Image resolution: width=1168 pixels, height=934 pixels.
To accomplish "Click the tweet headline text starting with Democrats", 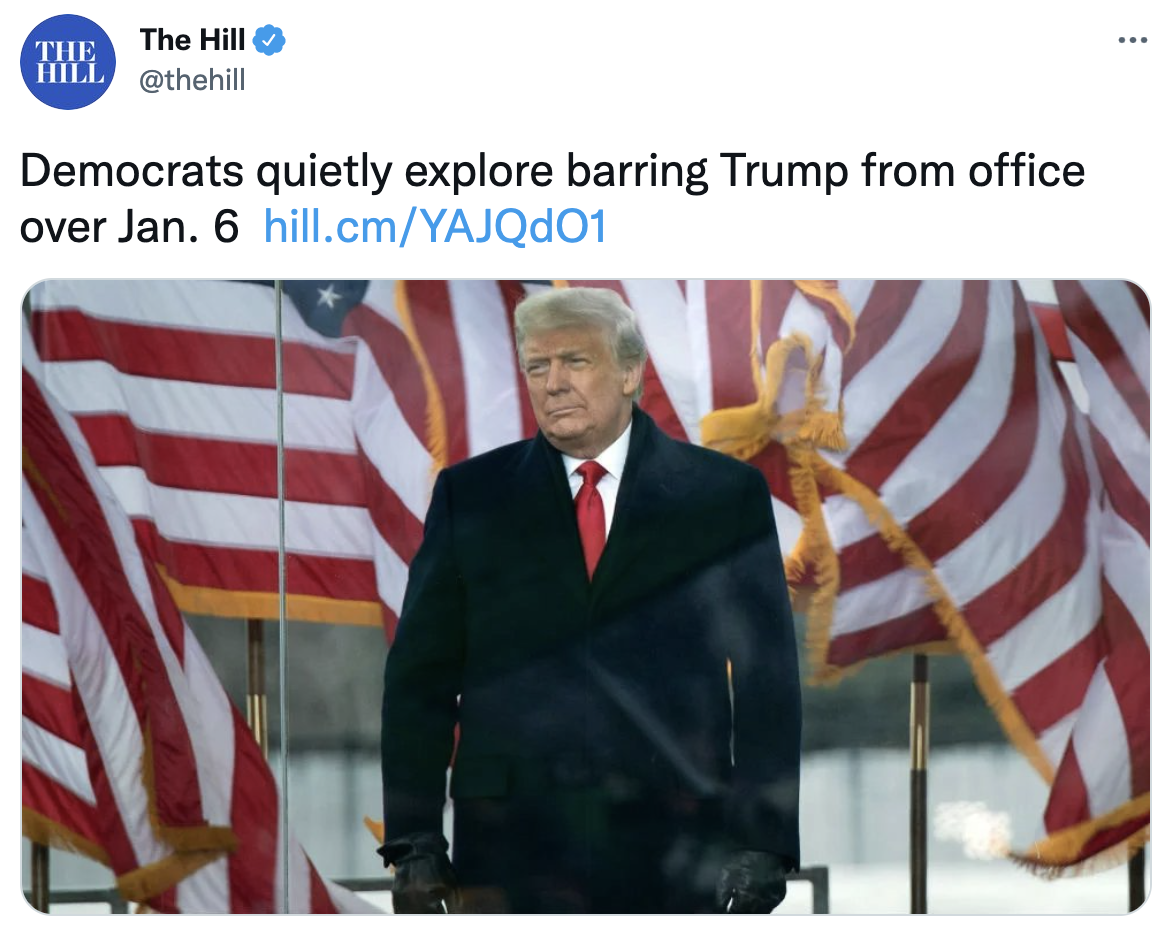I will coord(552,199).
